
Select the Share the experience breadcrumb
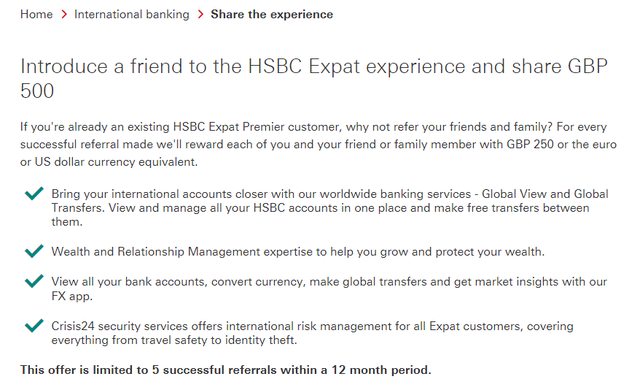pyautogui.click(x=272, y=14)
